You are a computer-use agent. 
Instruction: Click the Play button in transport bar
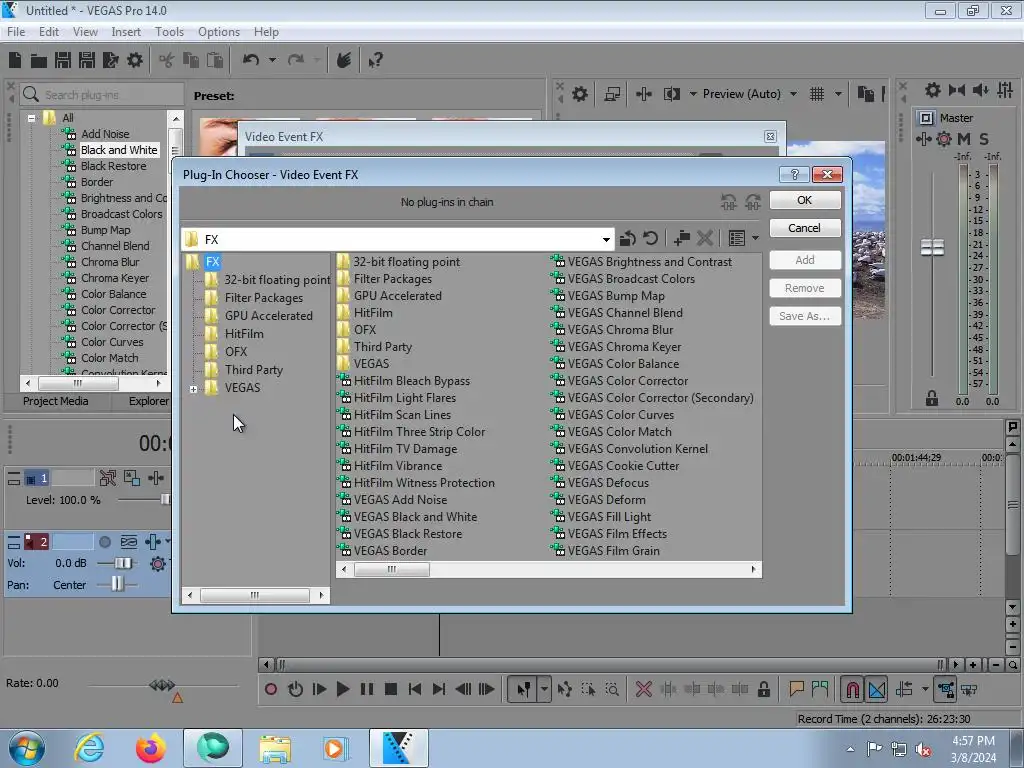coord(342,689)
